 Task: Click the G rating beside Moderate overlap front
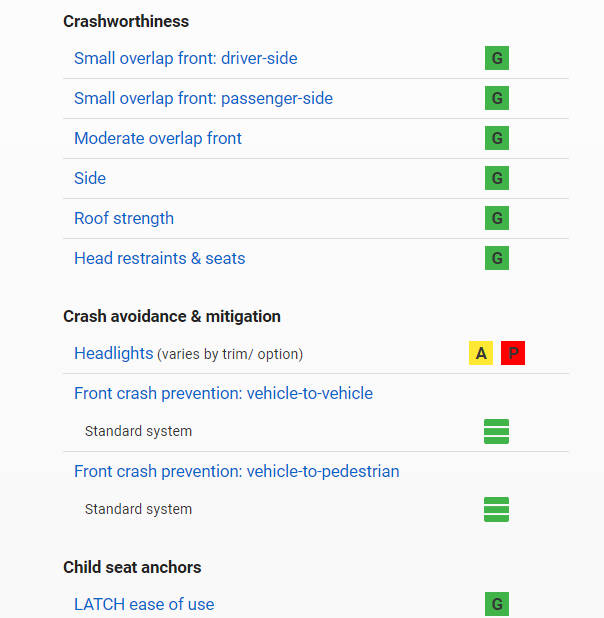(x=497, y=138)
